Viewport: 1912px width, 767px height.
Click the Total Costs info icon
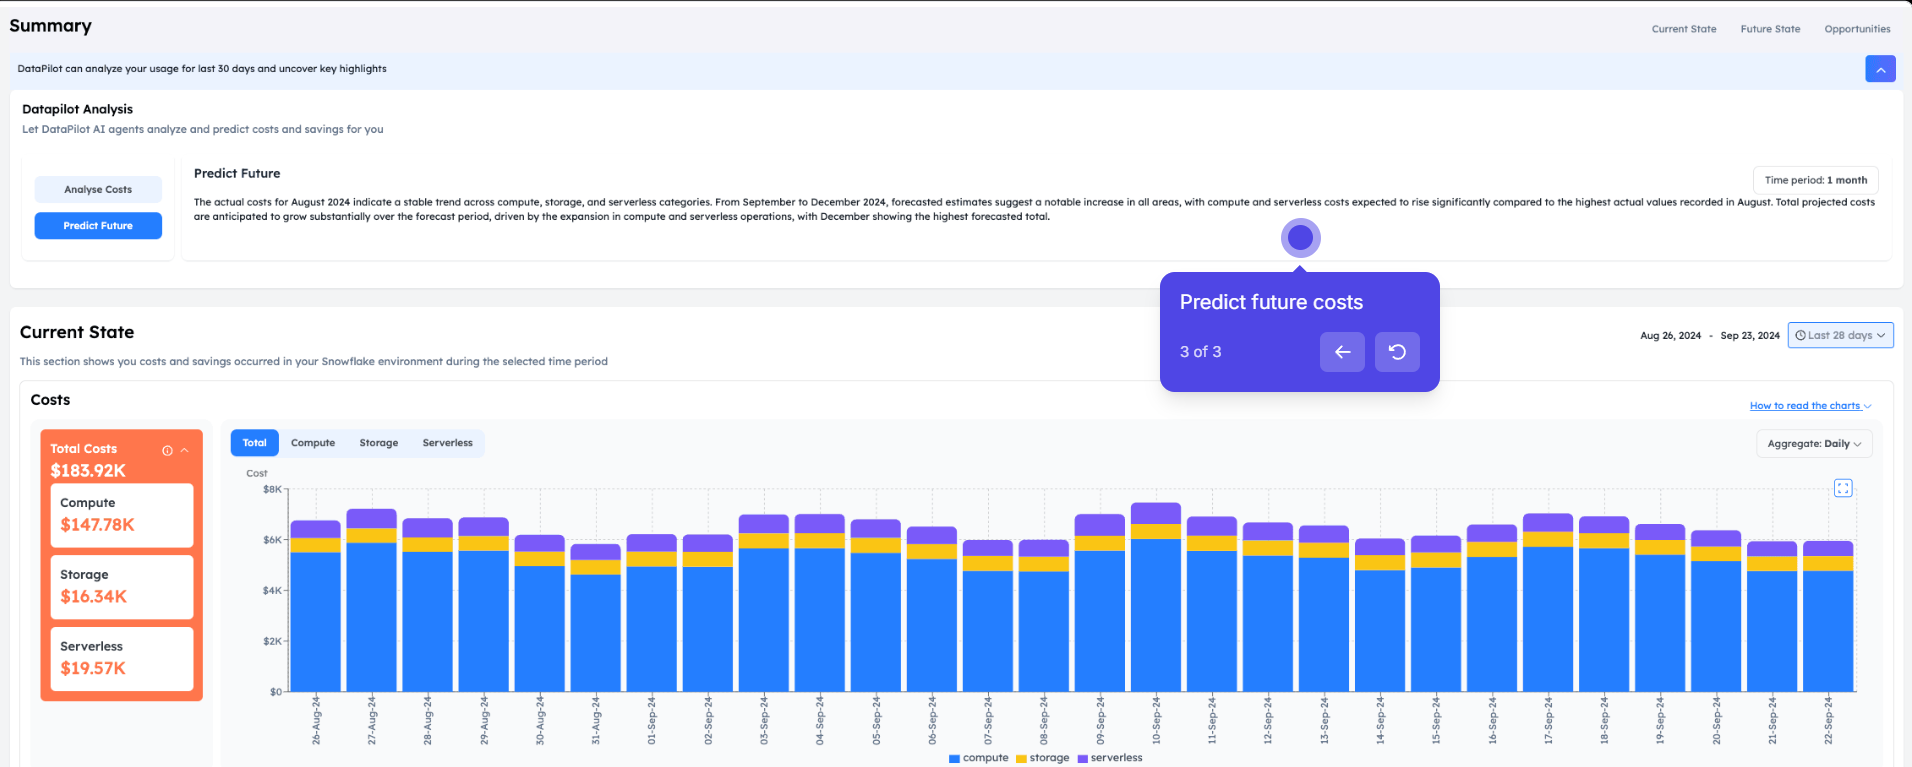coord(167,450)
